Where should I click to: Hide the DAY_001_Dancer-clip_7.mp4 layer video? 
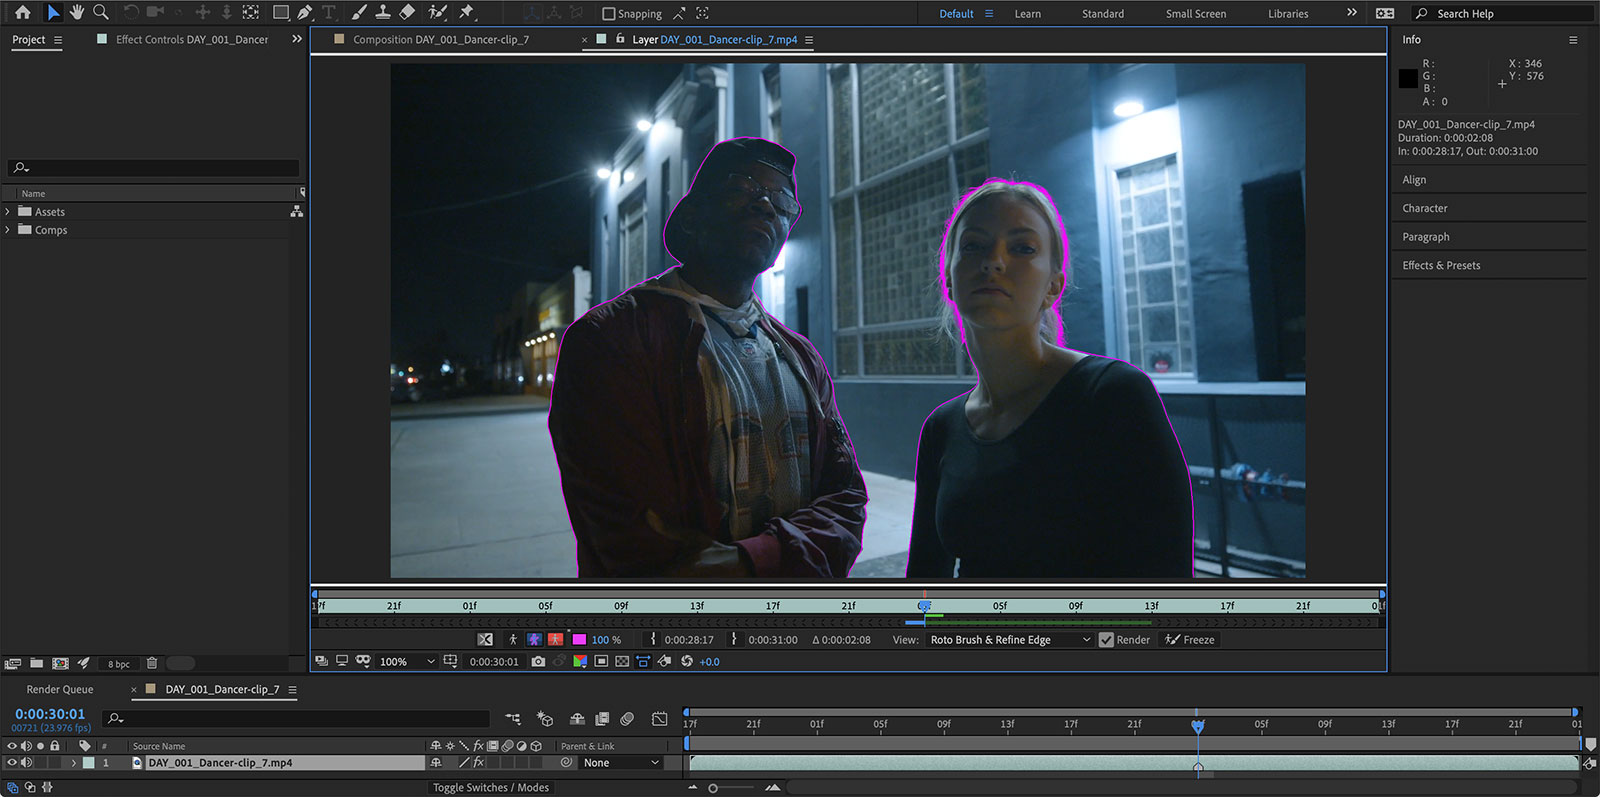pyautogui.click(x=12, y=763)
